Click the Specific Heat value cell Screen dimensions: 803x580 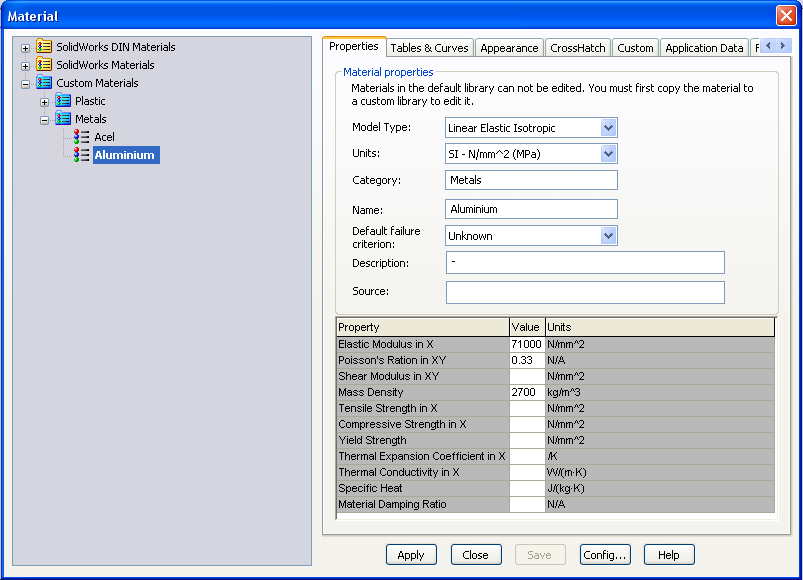point(527,488)
